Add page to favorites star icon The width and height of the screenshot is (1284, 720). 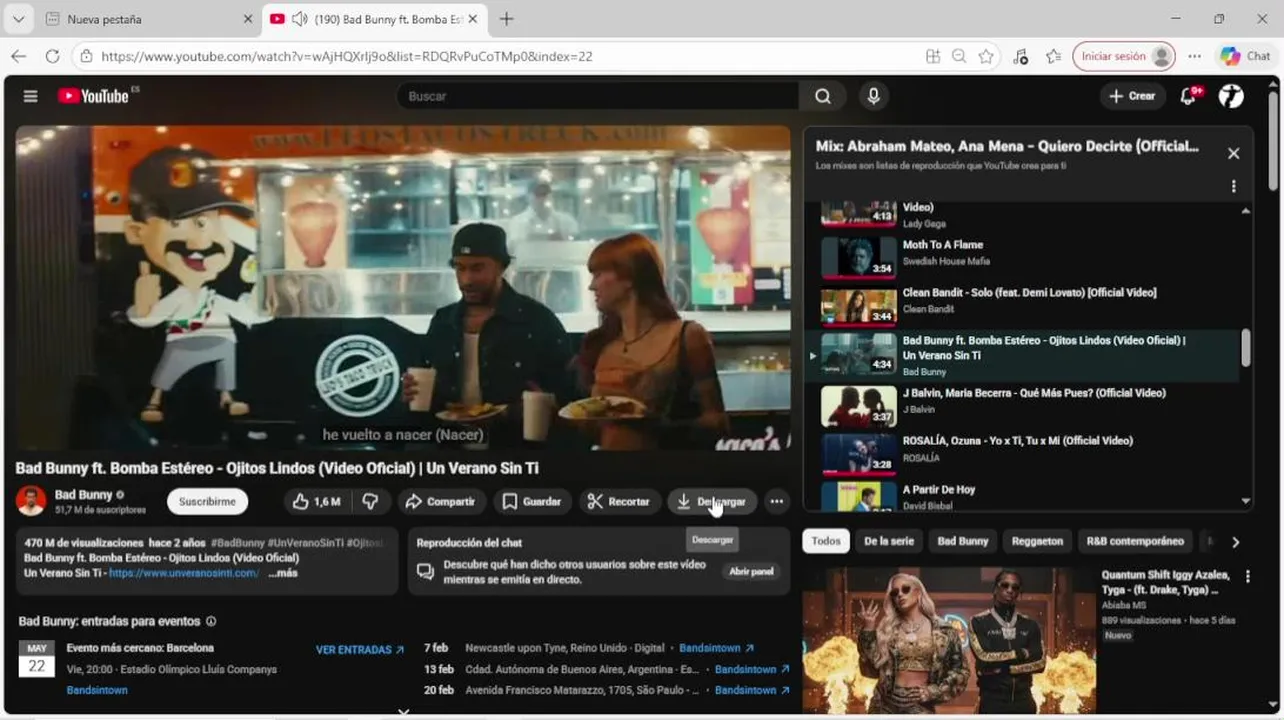986,56
